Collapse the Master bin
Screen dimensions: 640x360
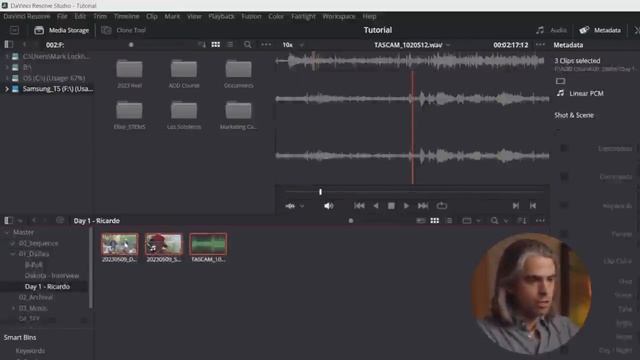(7, 232)
